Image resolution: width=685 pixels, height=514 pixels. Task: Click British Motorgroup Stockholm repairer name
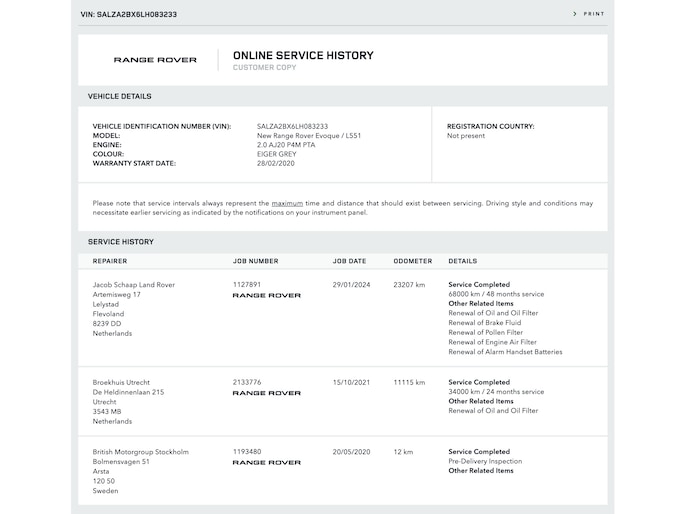pos(140,452)
